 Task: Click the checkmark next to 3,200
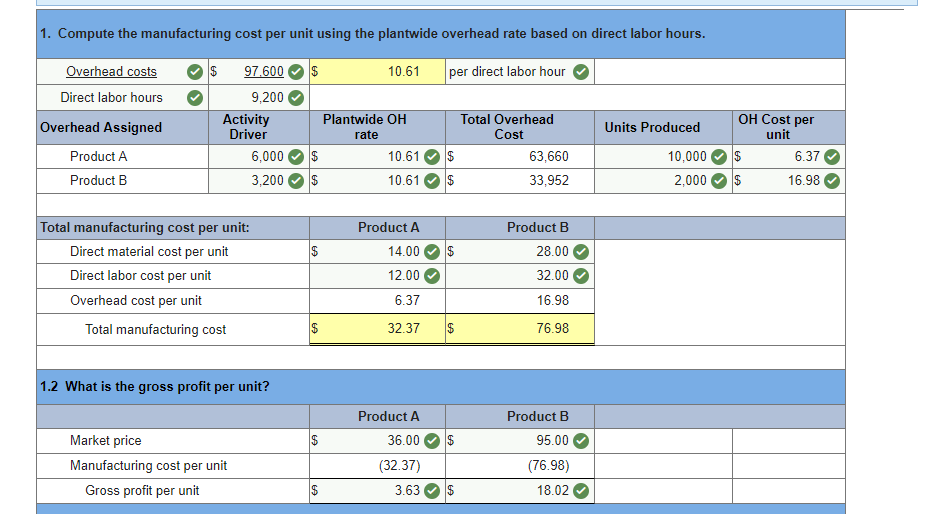pyautogui.click(x=296, y=181)
